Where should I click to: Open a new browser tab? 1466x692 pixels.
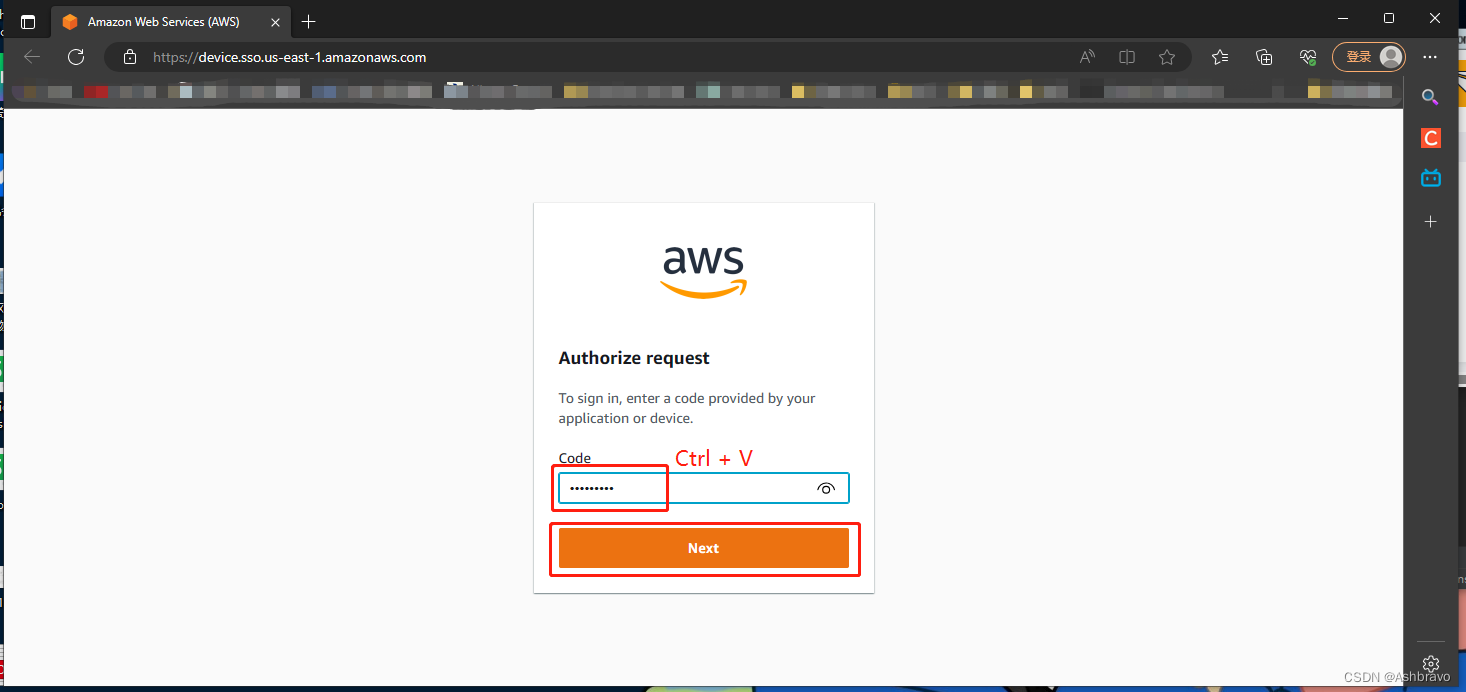(308, 21)
